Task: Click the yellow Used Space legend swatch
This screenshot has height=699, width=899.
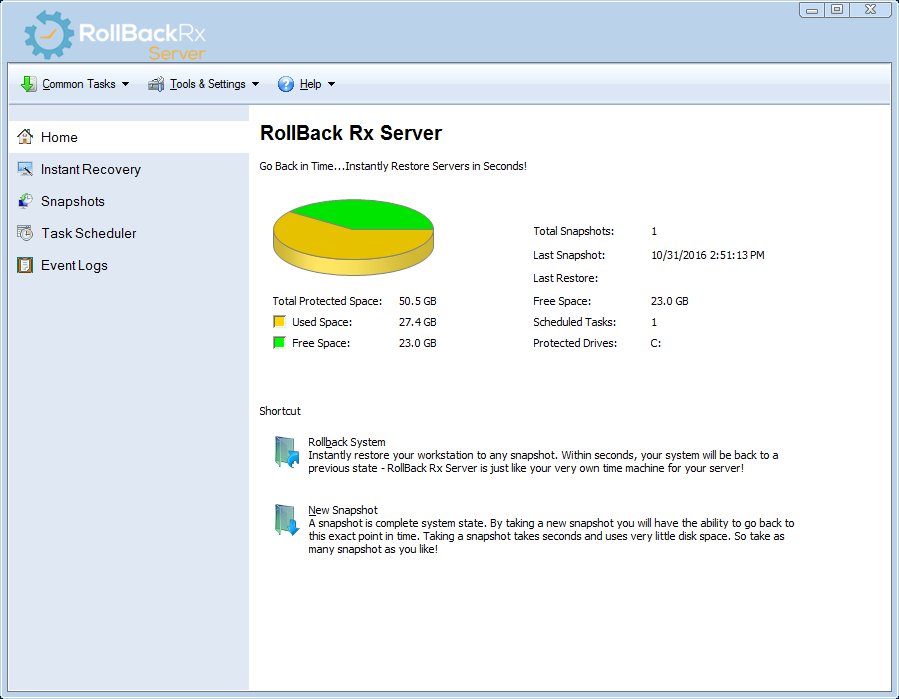Action: (279, 321)
